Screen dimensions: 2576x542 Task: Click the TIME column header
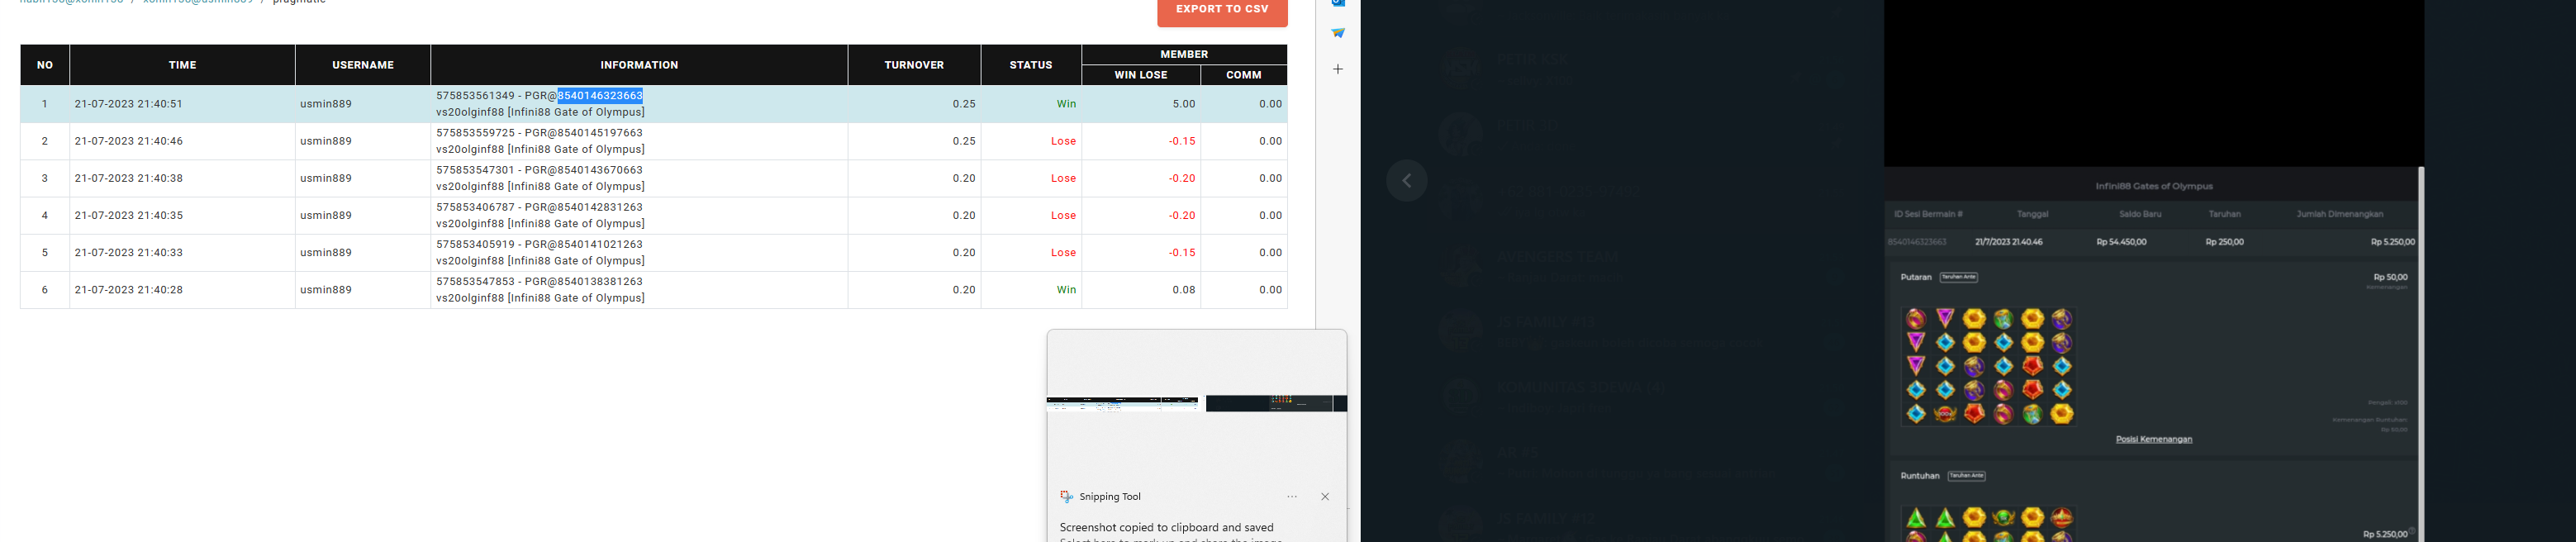pyautogui.click(x=183, y=65)
